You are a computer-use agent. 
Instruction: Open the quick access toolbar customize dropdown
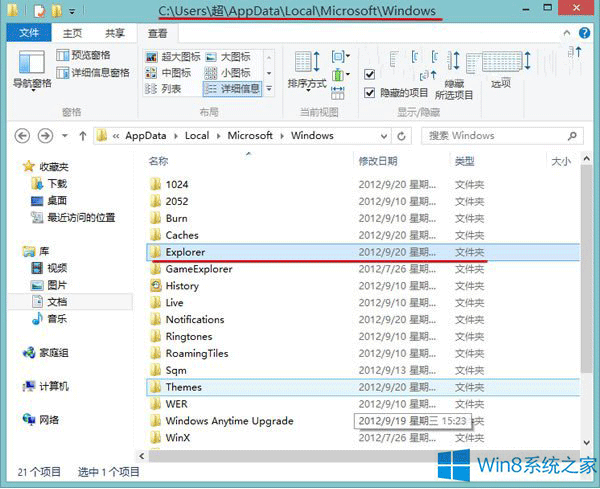pos(72,11)
